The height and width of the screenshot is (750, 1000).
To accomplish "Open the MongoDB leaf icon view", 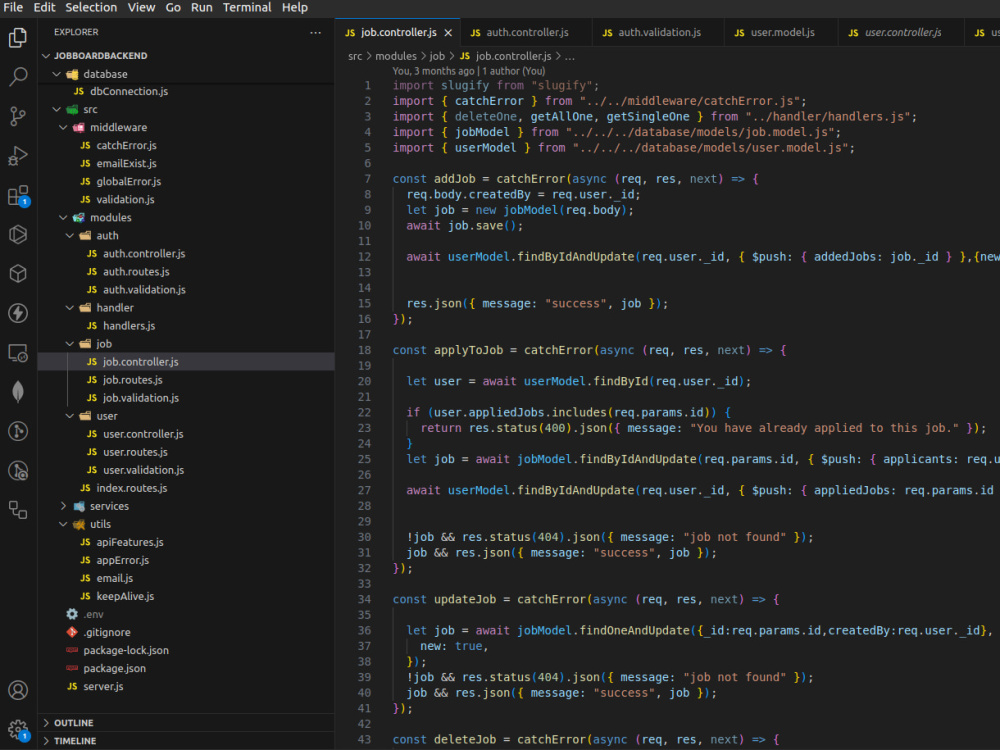I will 18,392.
